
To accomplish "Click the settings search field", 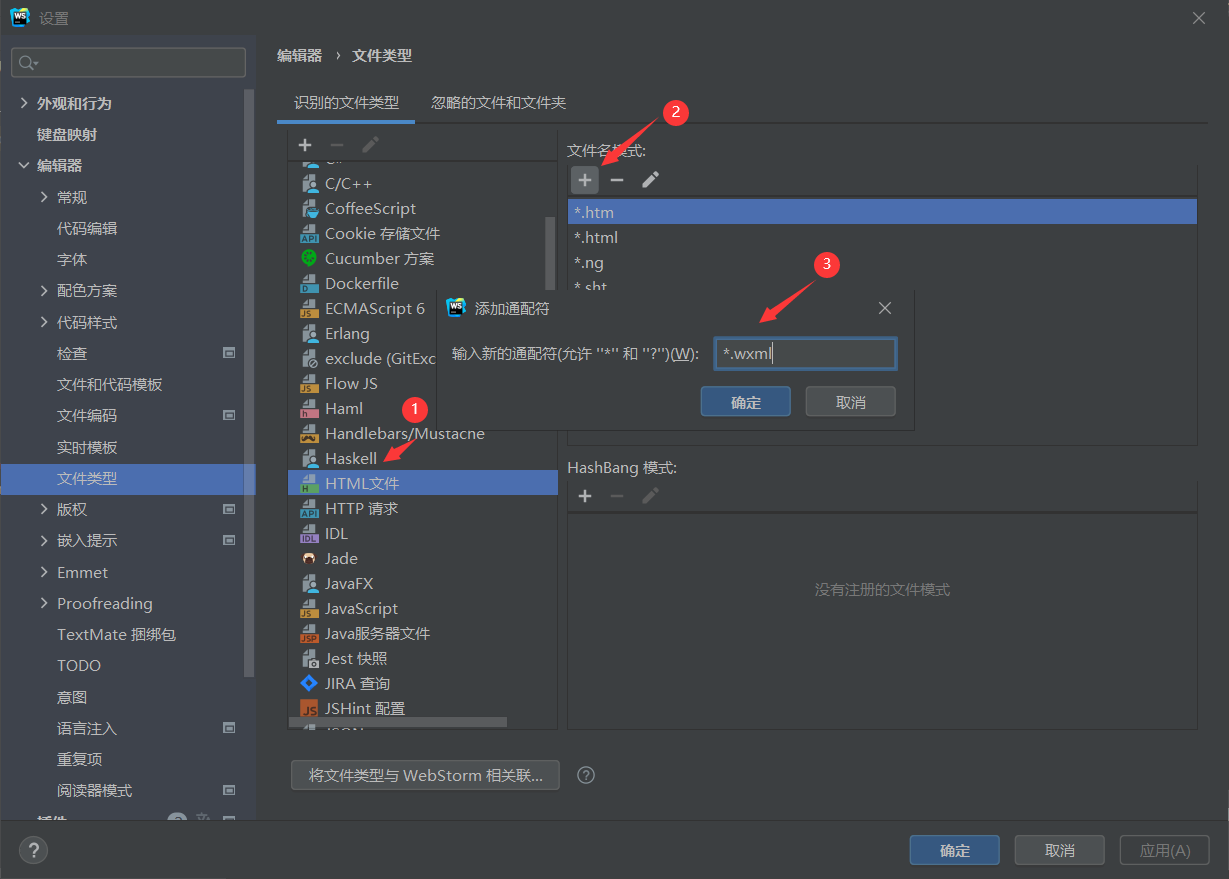I will tap(128, 63).
